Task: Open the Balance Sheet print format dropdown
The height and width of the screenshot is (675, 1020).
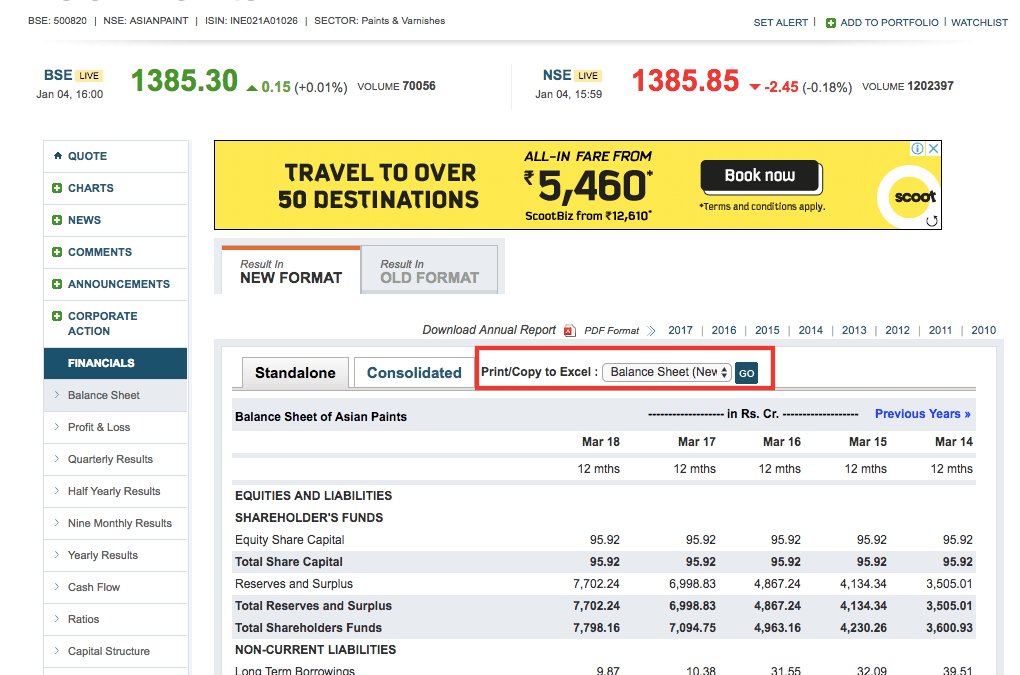Action: pos(667,372)
